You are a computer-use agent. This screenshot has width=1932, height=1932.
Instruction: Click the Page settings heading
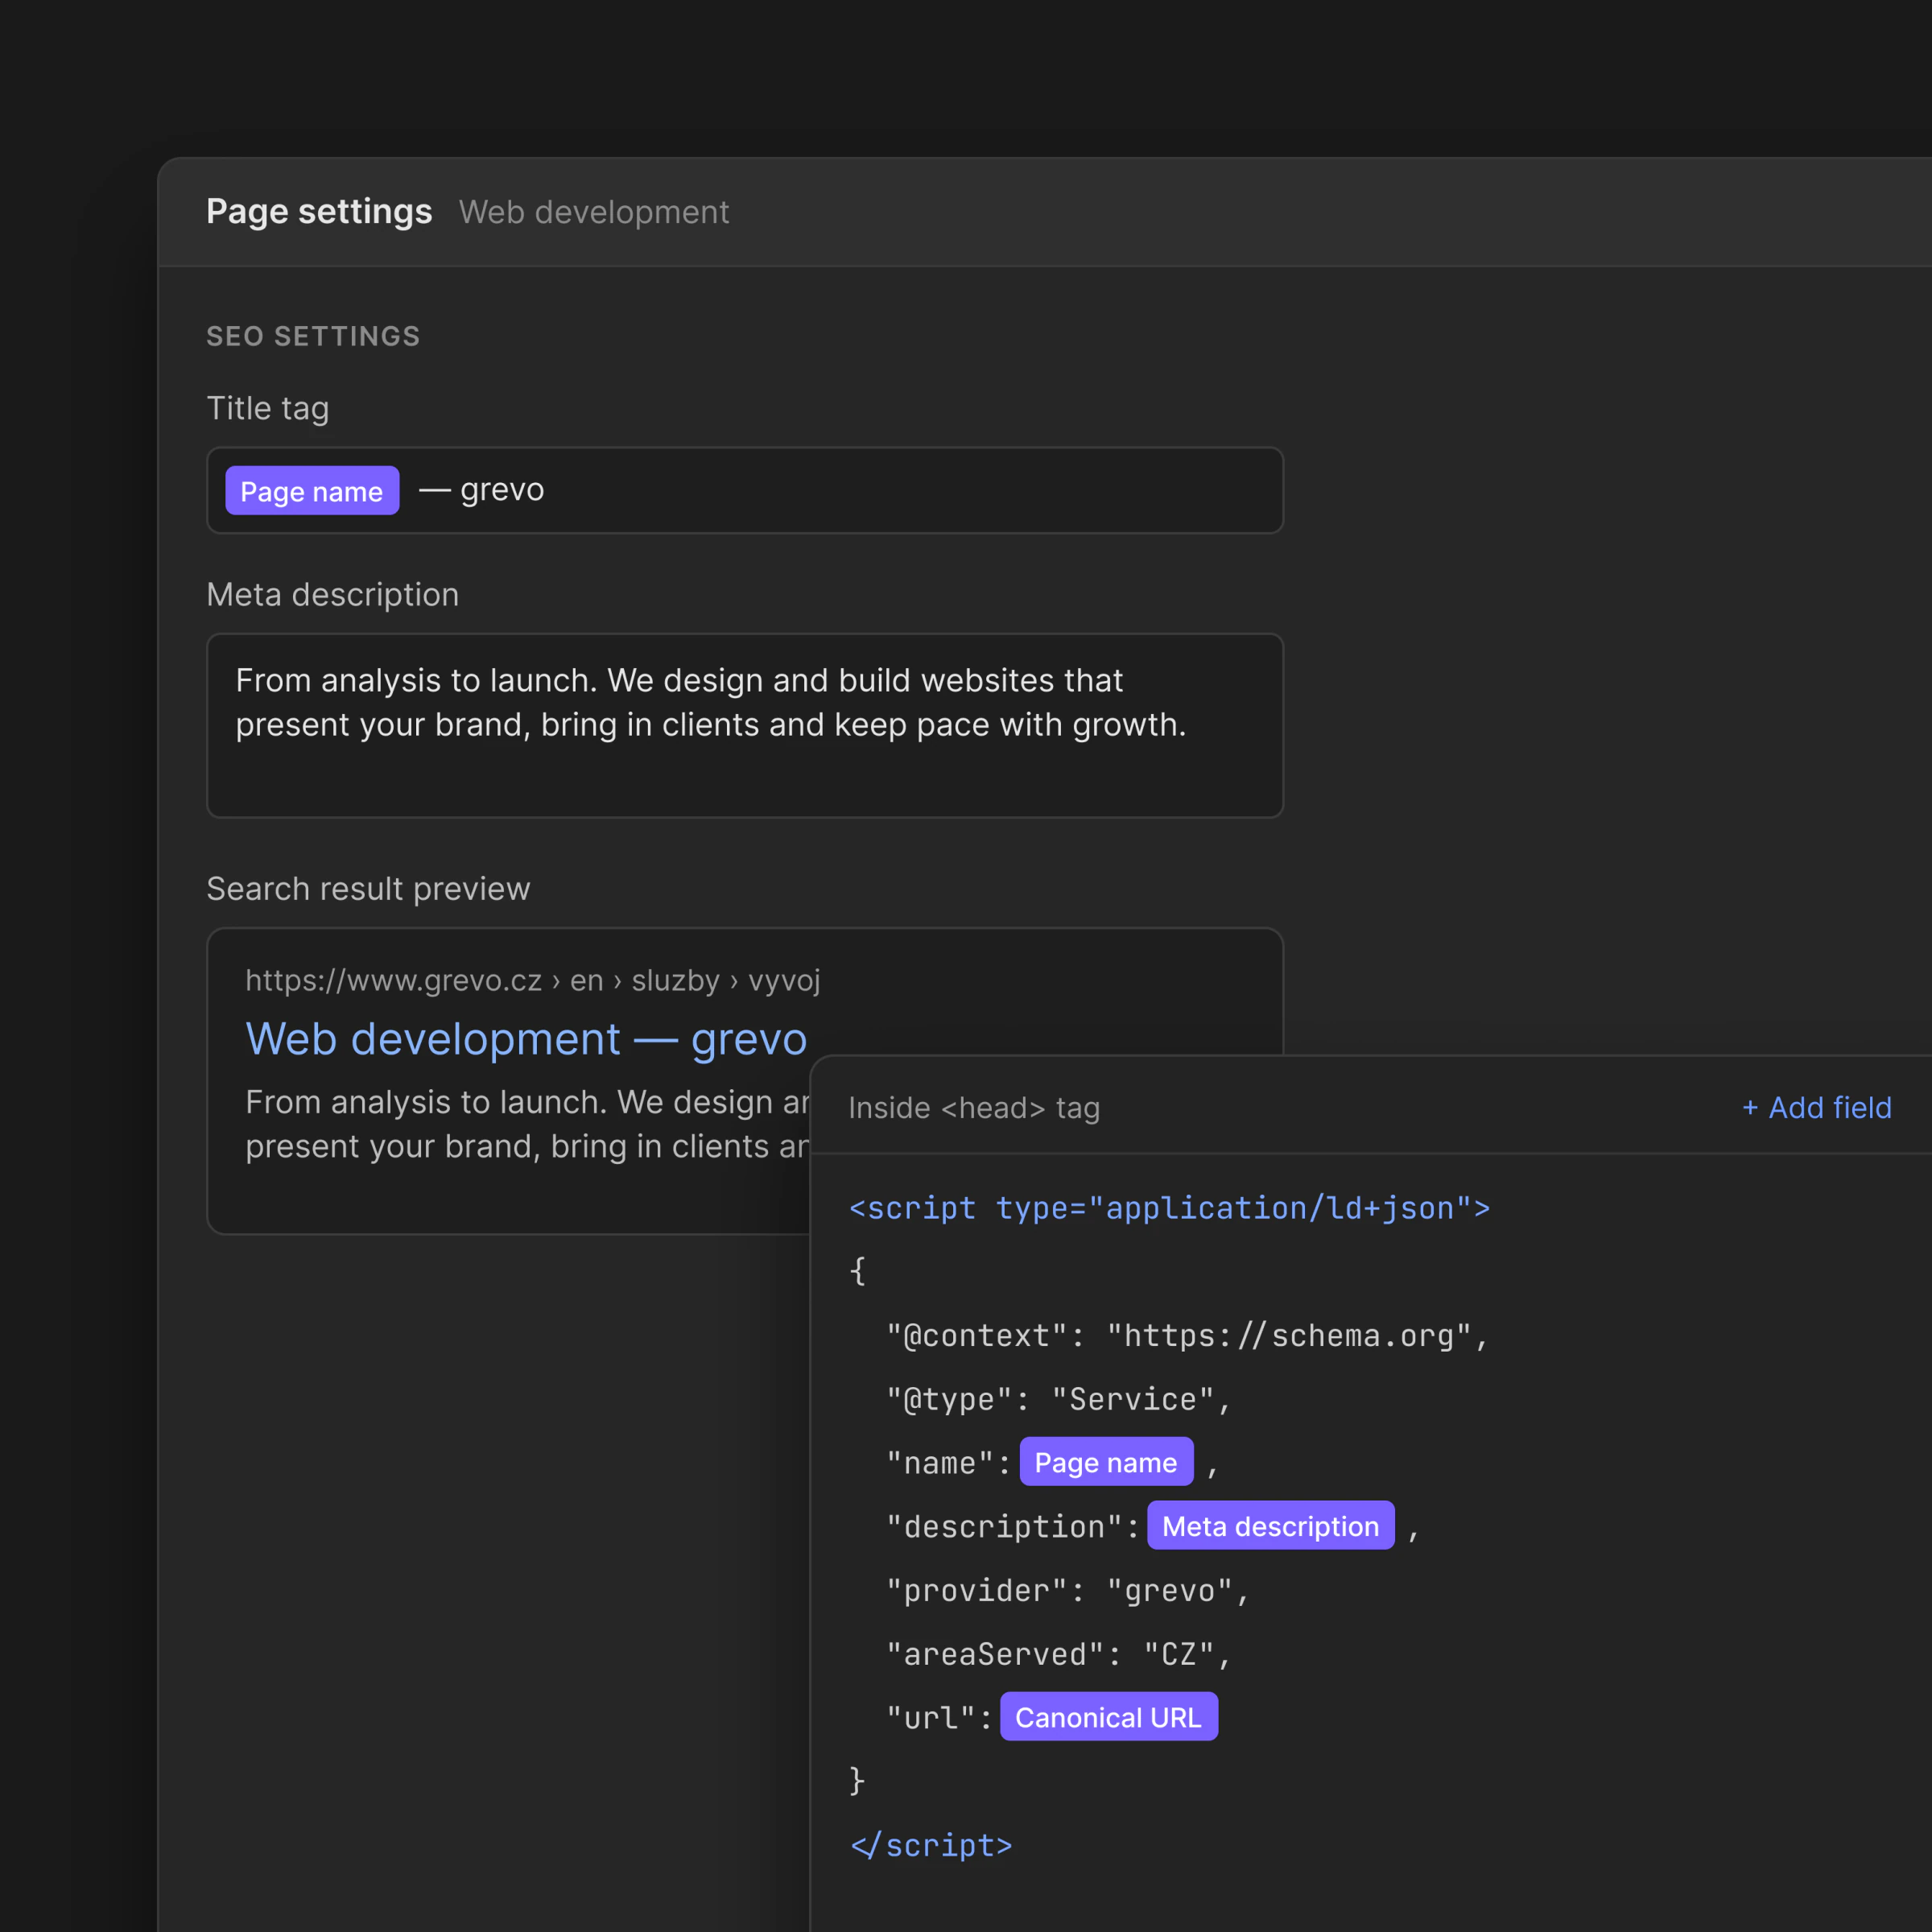click(x=319, y=211)
